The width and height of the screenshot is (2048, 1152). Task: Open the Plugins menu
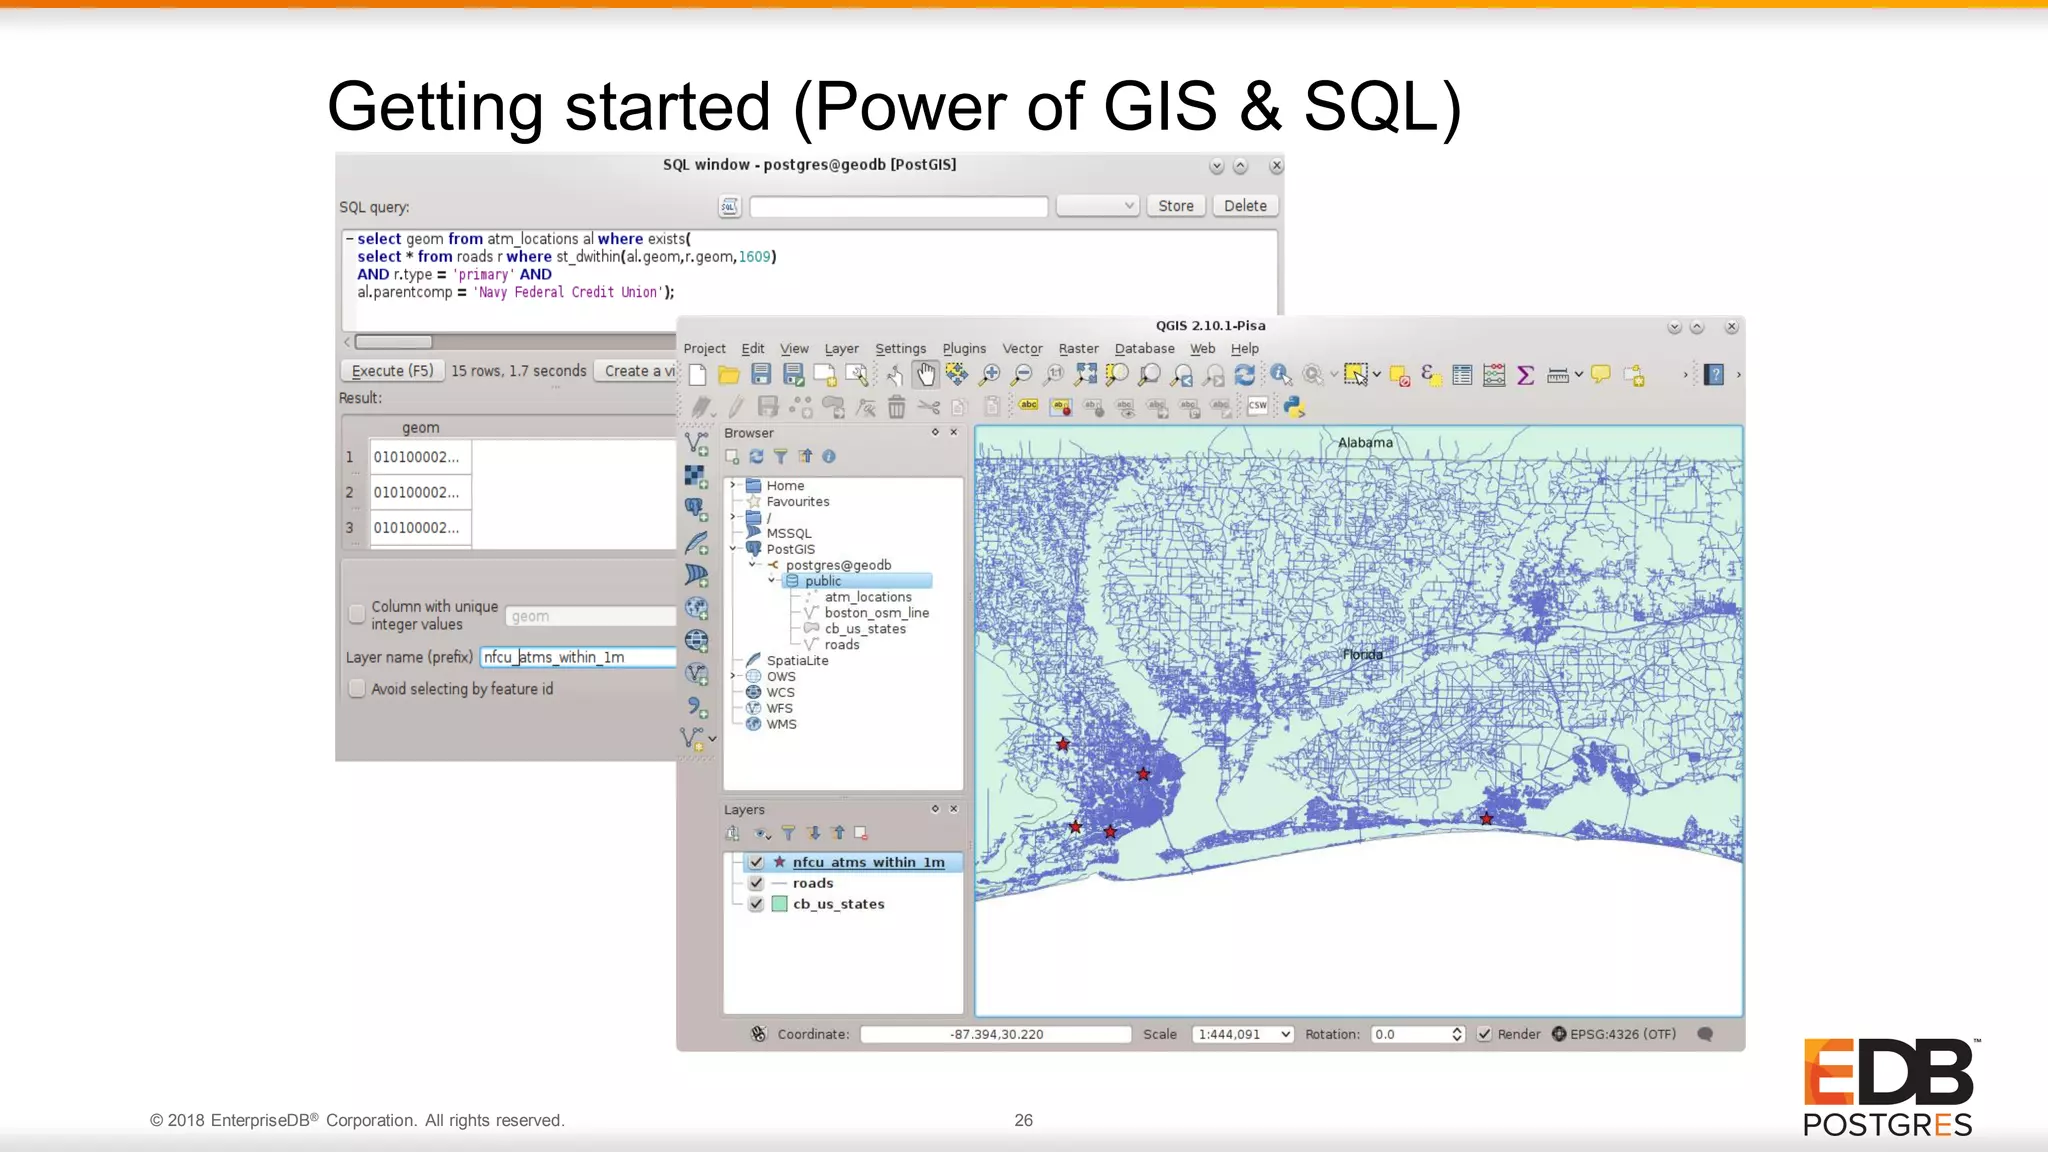tap(964, 348)
